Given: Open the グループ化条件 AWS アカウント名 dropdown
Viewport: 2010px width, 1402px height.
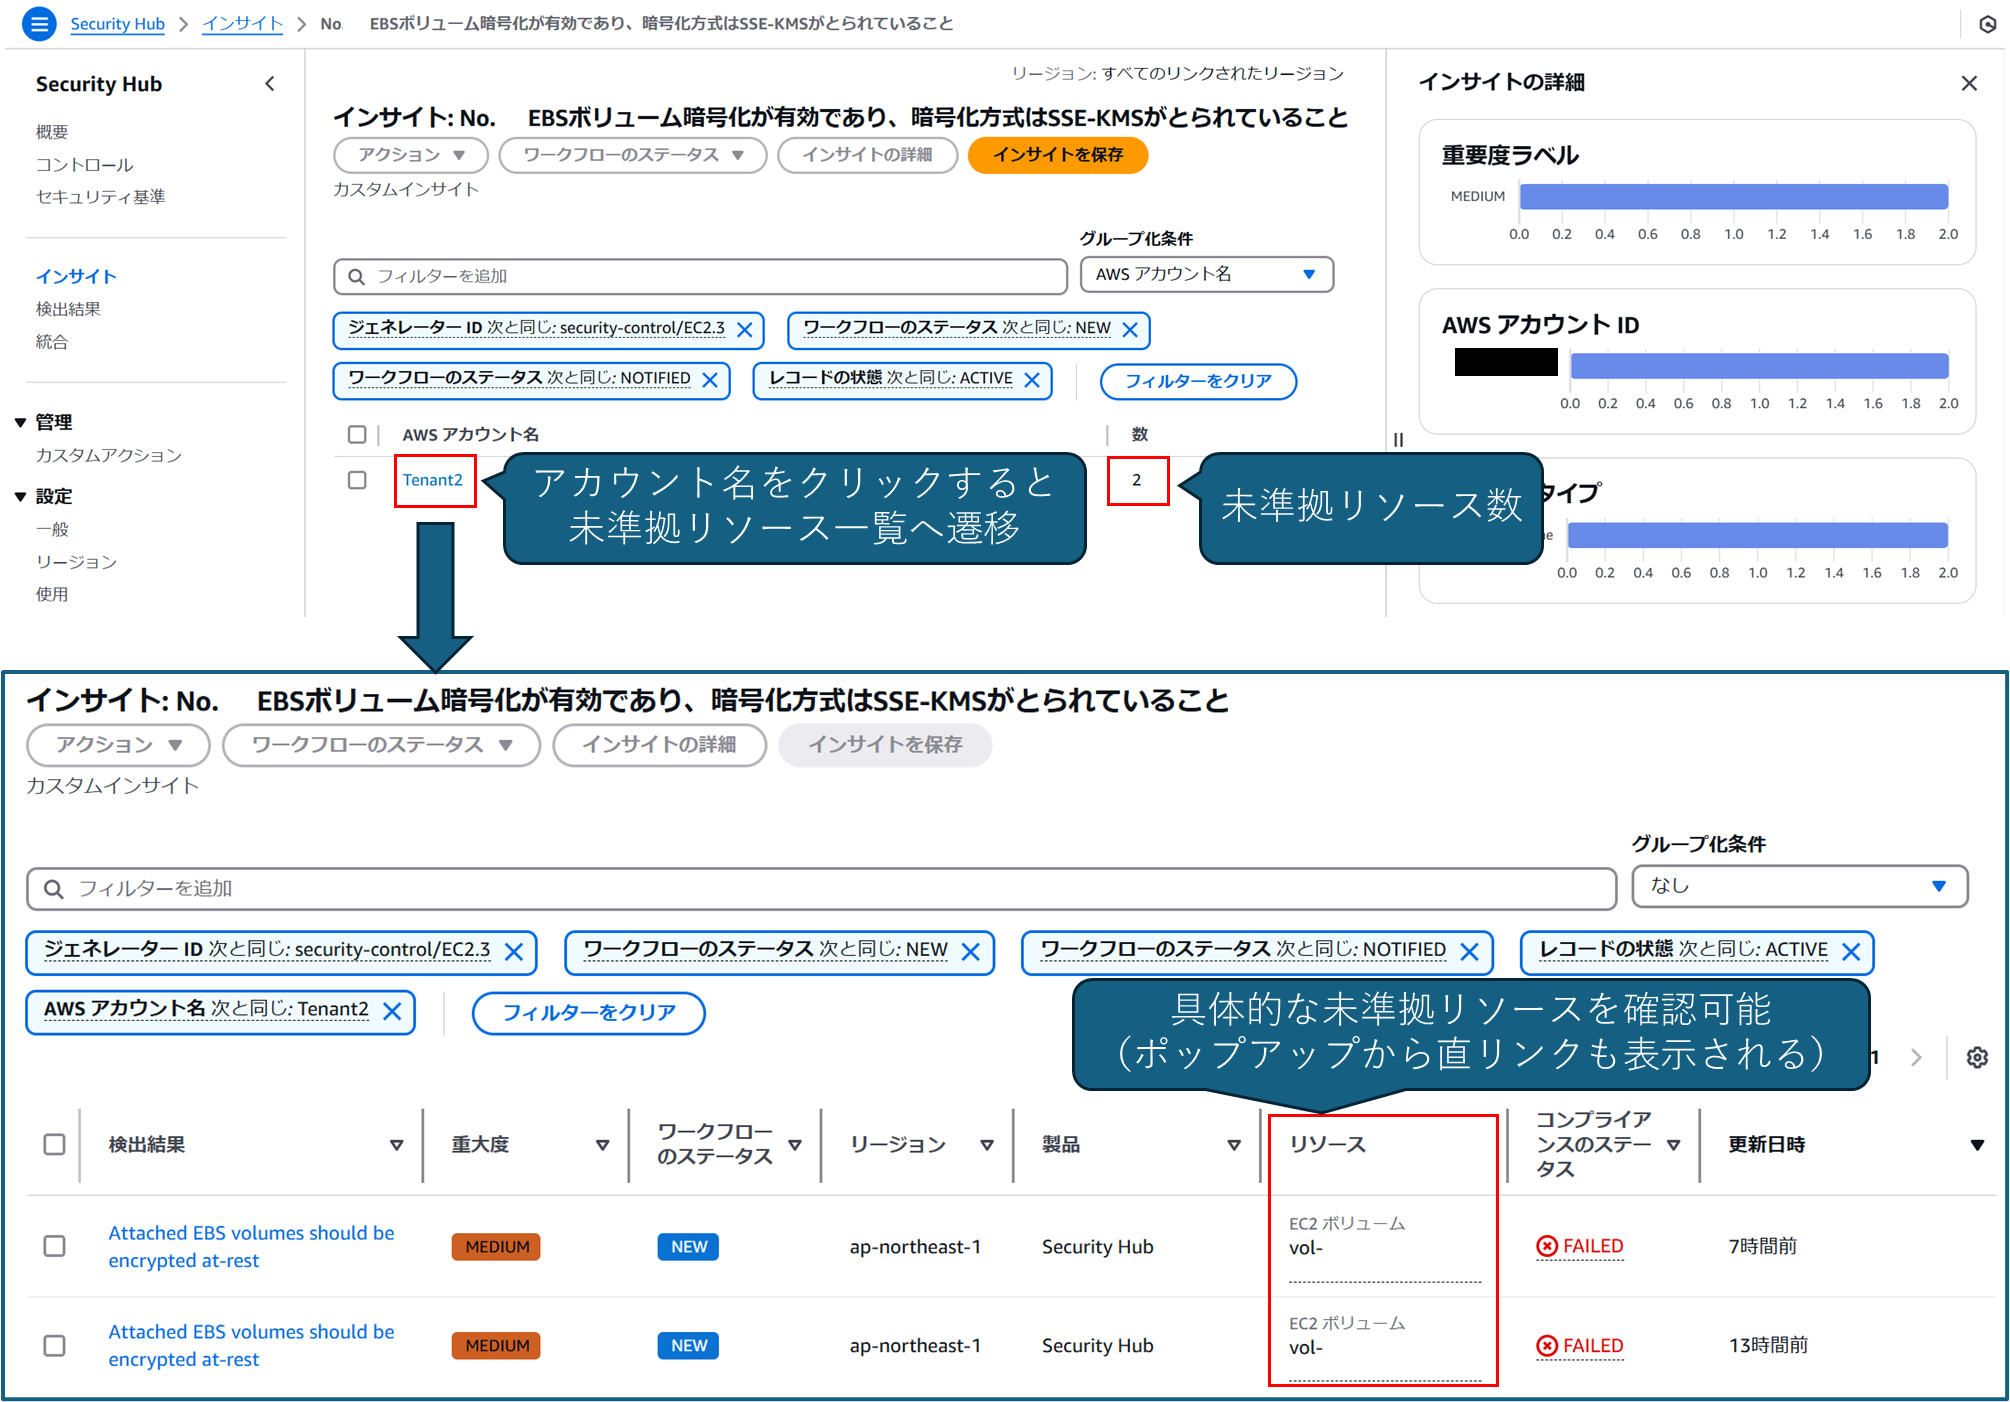Looking at the screenshot, I should (1206, 275).
